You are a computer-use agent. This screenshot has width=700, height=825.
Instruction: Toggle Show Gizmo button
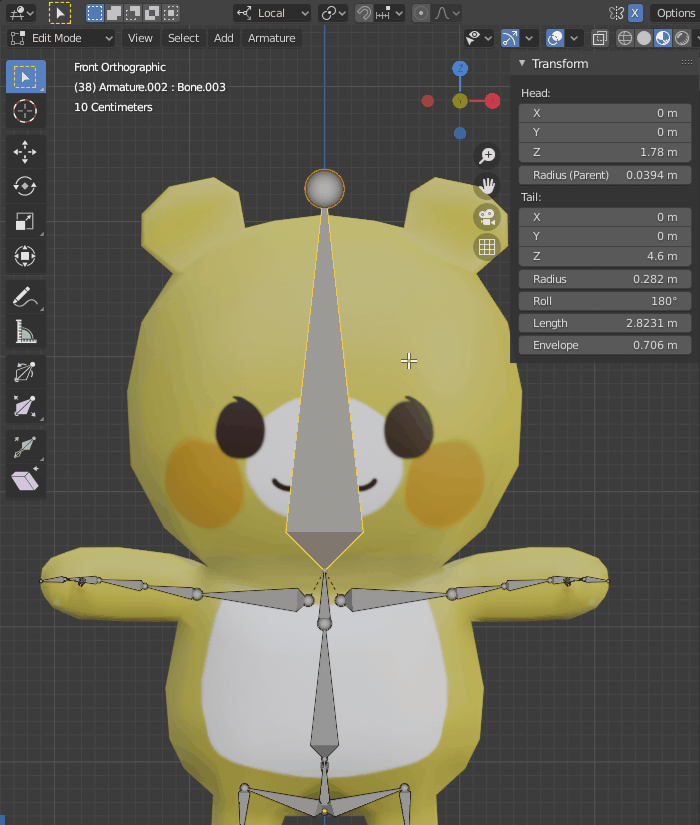pos(510,38)
